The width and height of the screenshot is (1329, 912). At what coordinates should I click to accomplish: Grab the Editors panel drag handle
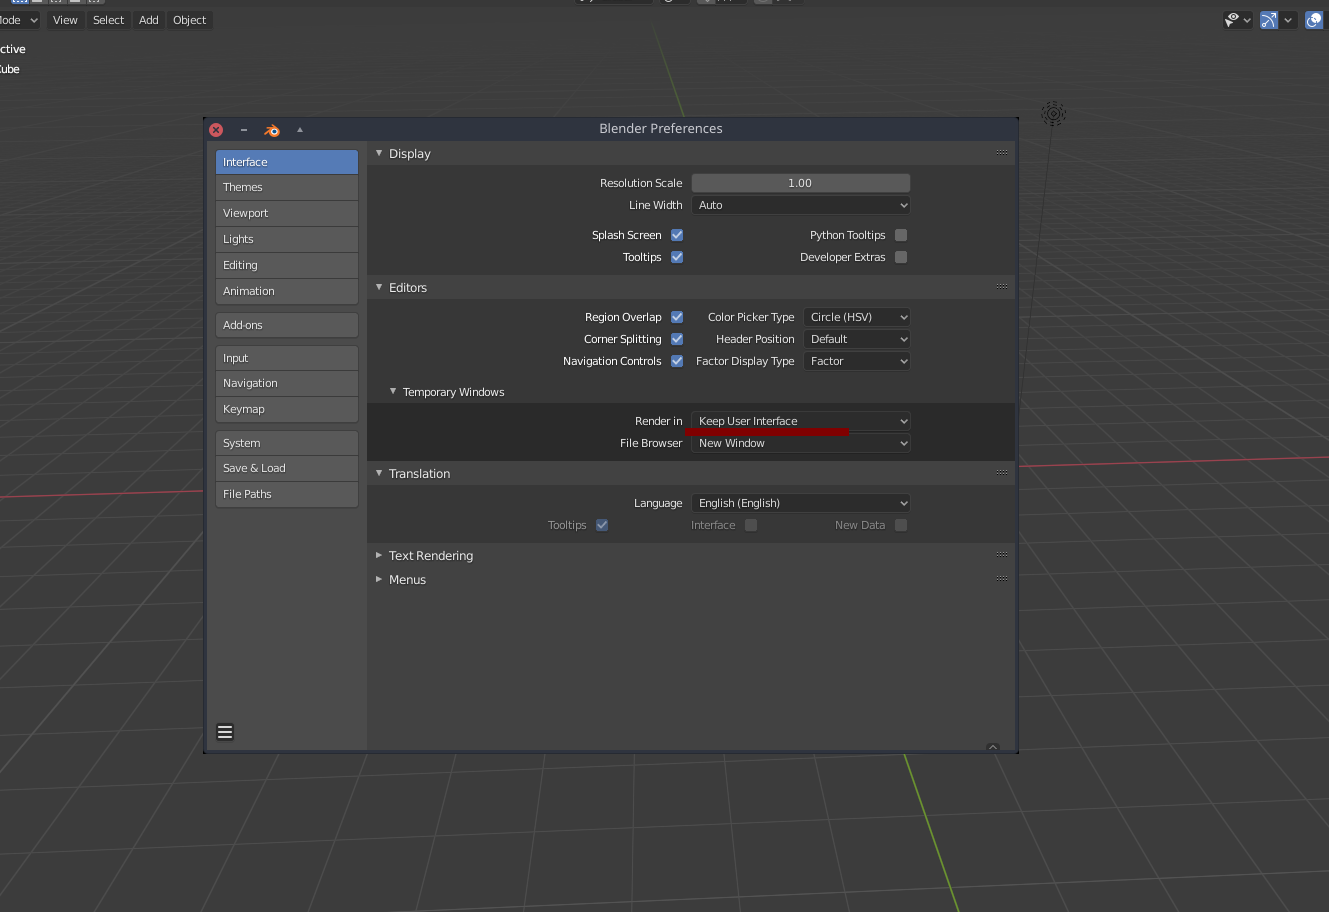(1001, 287)
